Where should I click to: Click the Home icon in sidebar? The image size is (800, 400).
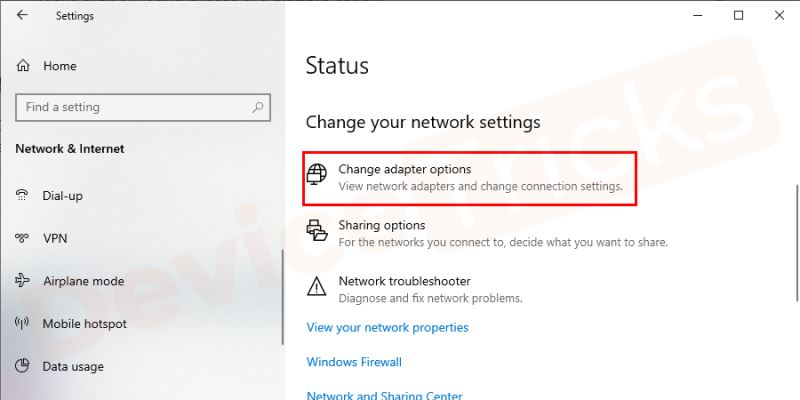23,66
